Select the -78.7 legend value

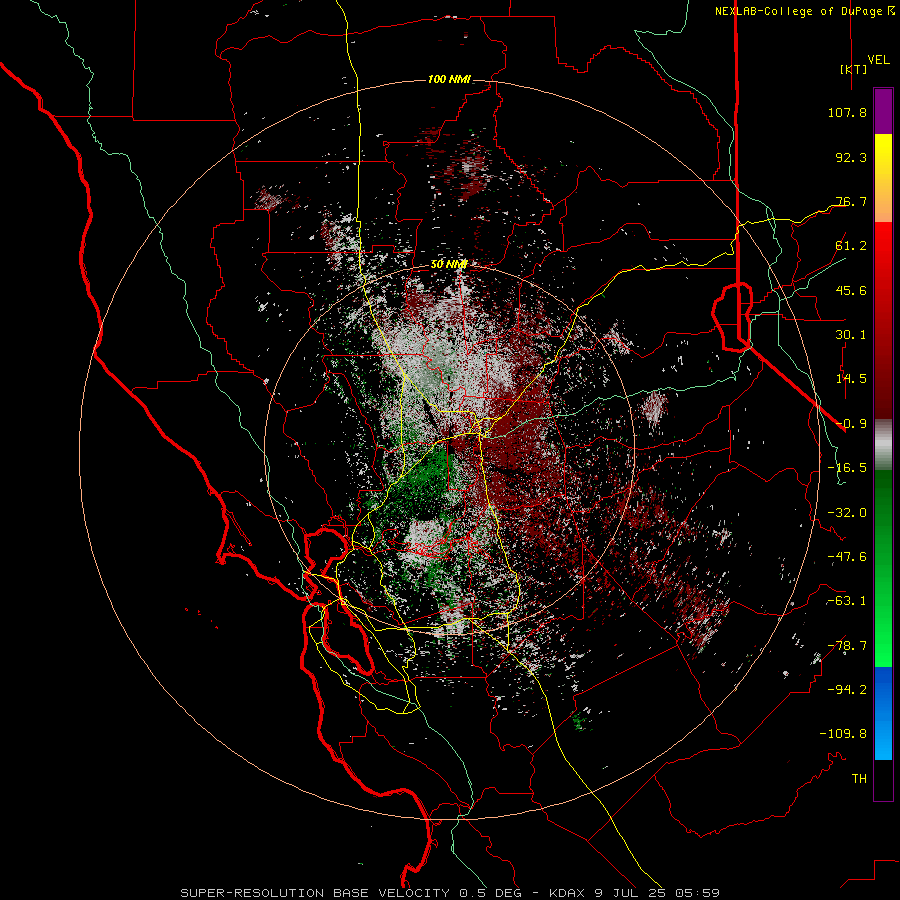tap(847, 646)
